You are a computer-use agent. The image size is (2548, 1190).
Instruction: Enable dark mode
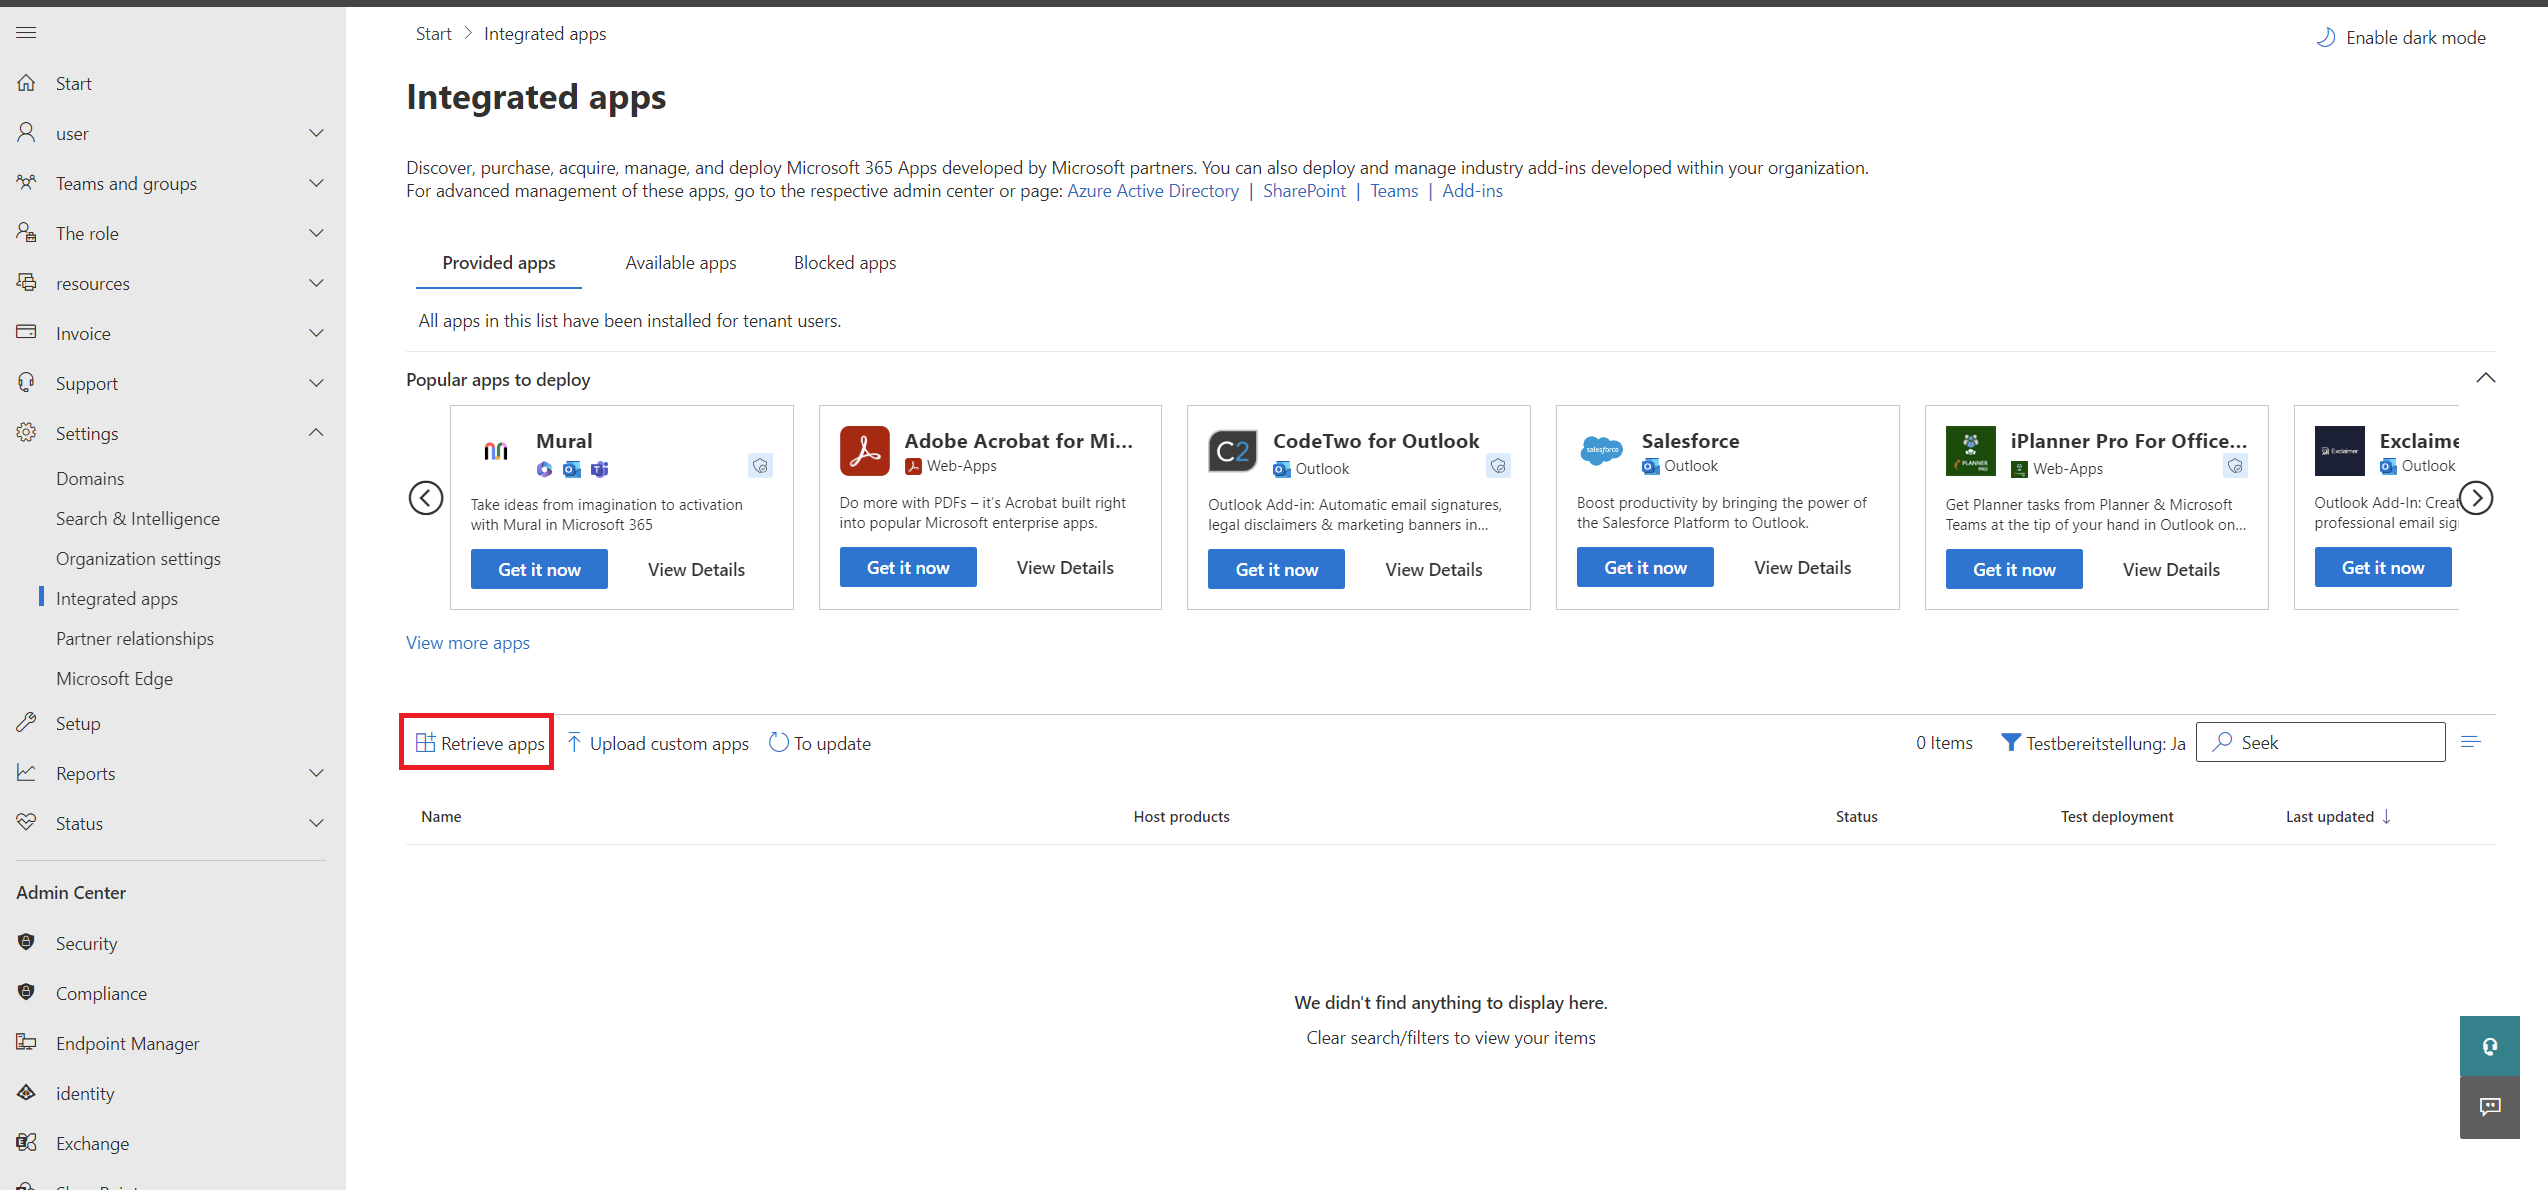tap(2400, 38)
